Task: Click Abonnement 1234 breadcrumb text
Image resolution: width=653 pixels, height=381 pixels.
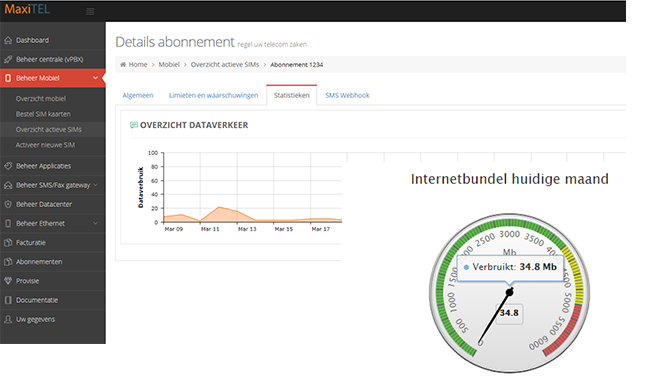Action: point(297,65)
